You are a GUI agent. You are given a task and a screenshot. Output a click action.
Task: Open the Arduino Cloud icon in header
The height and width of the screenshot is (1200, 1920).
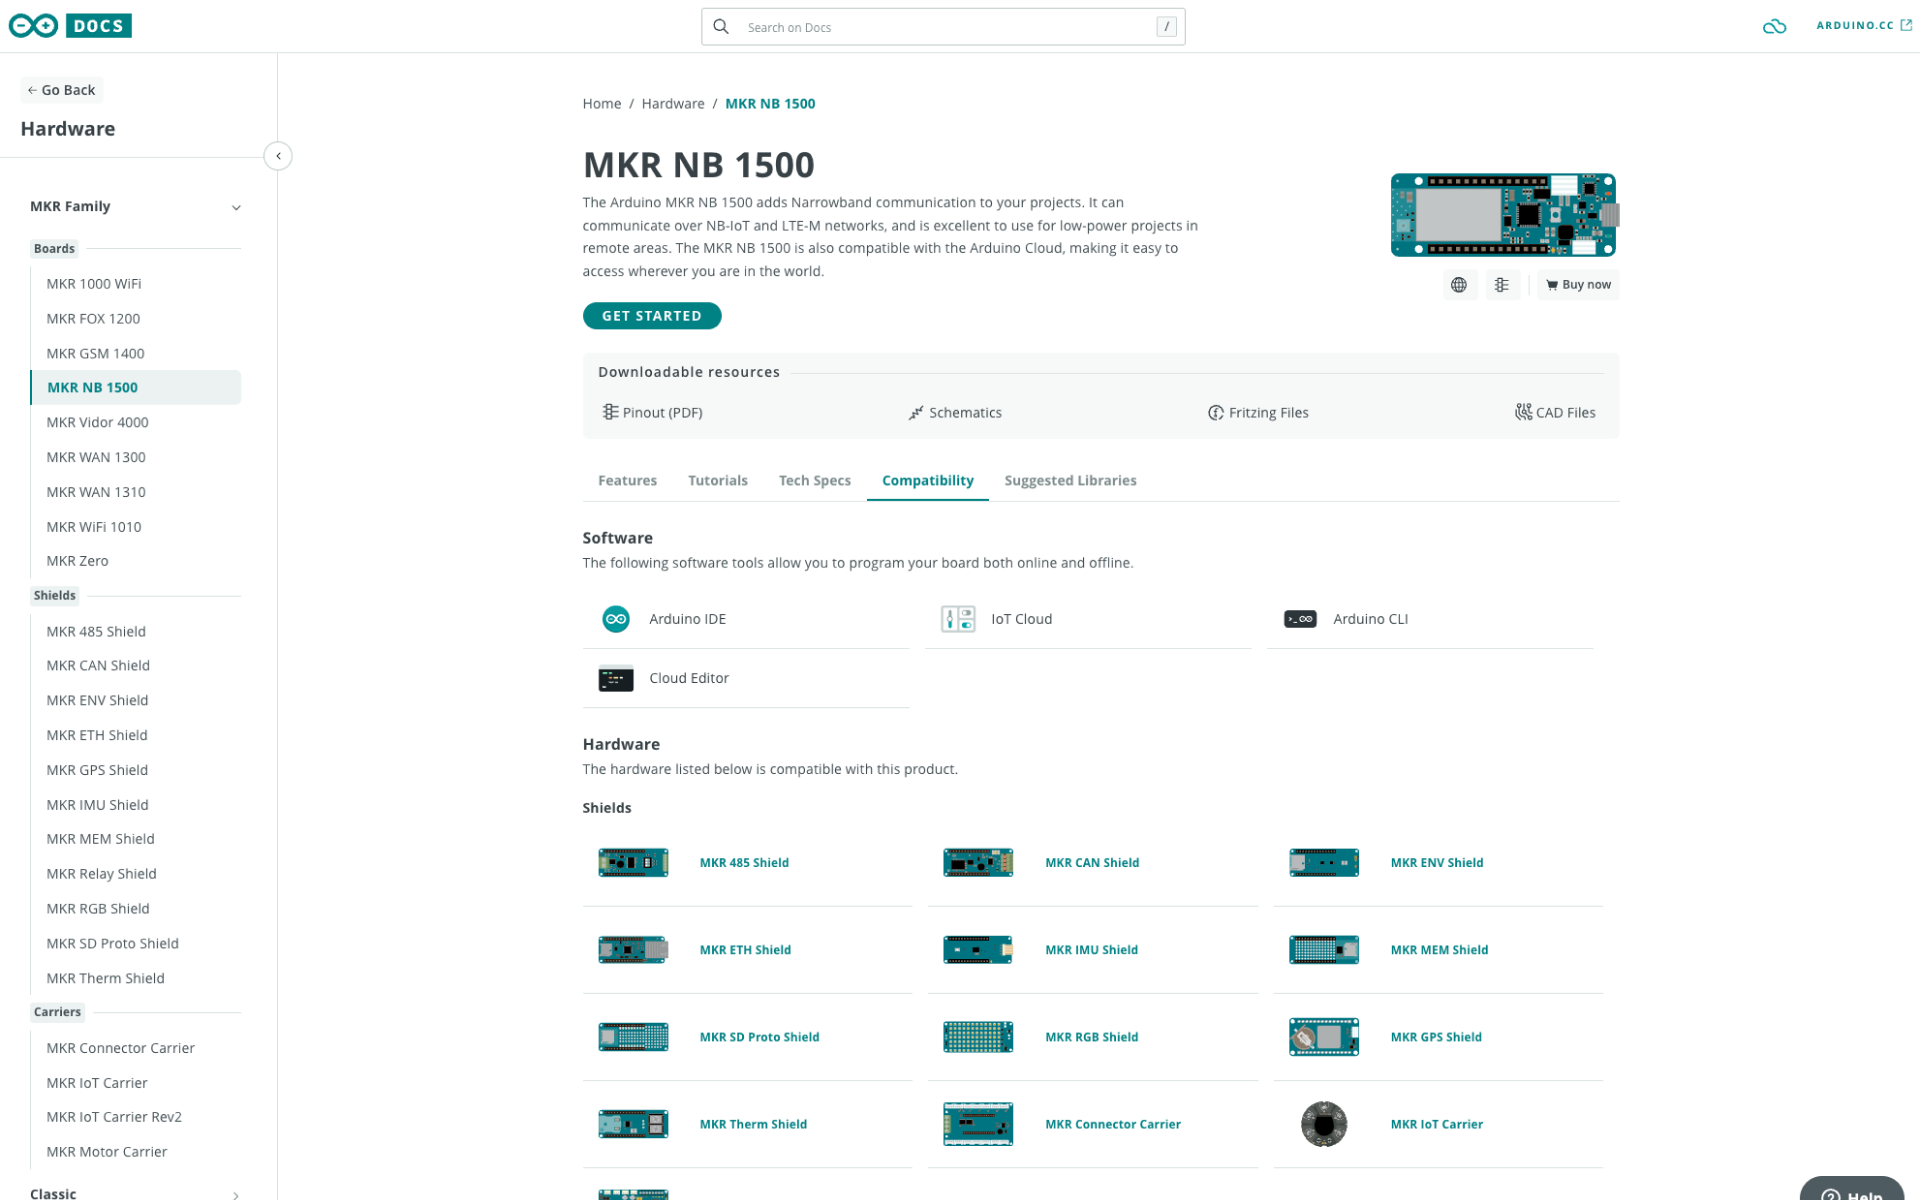pyautogui.click(x=1773, y=27)
